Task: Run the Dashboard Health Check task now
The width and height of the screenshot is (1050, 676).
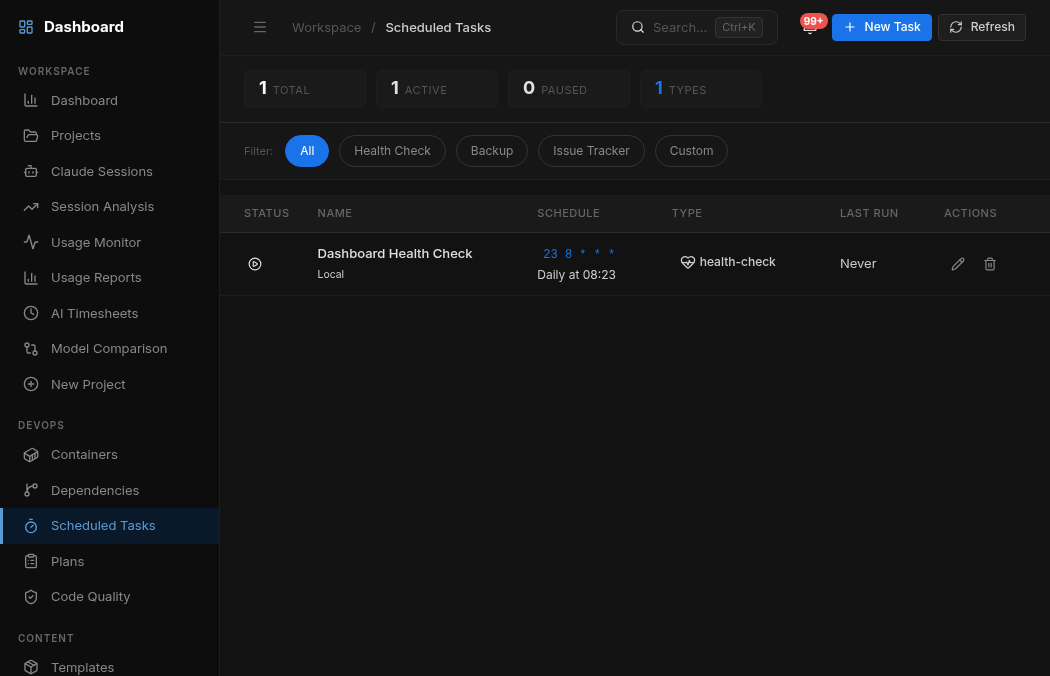Action: tap(255, 263)
